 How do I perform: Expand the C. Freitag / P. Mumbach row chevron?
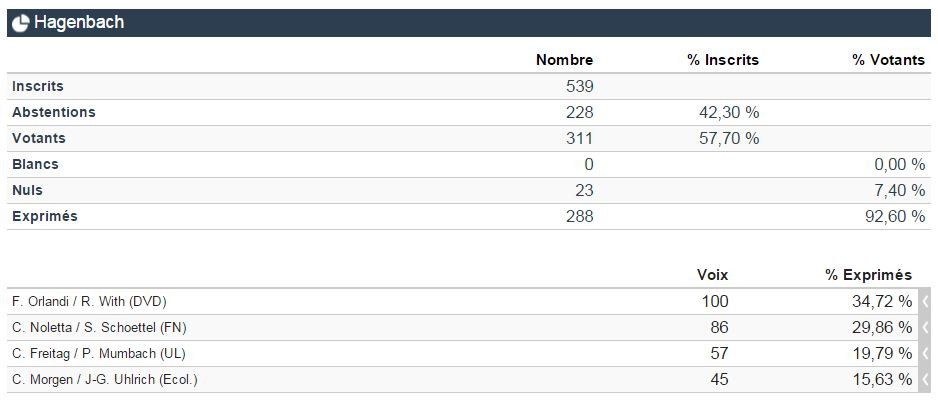[925, 353]
